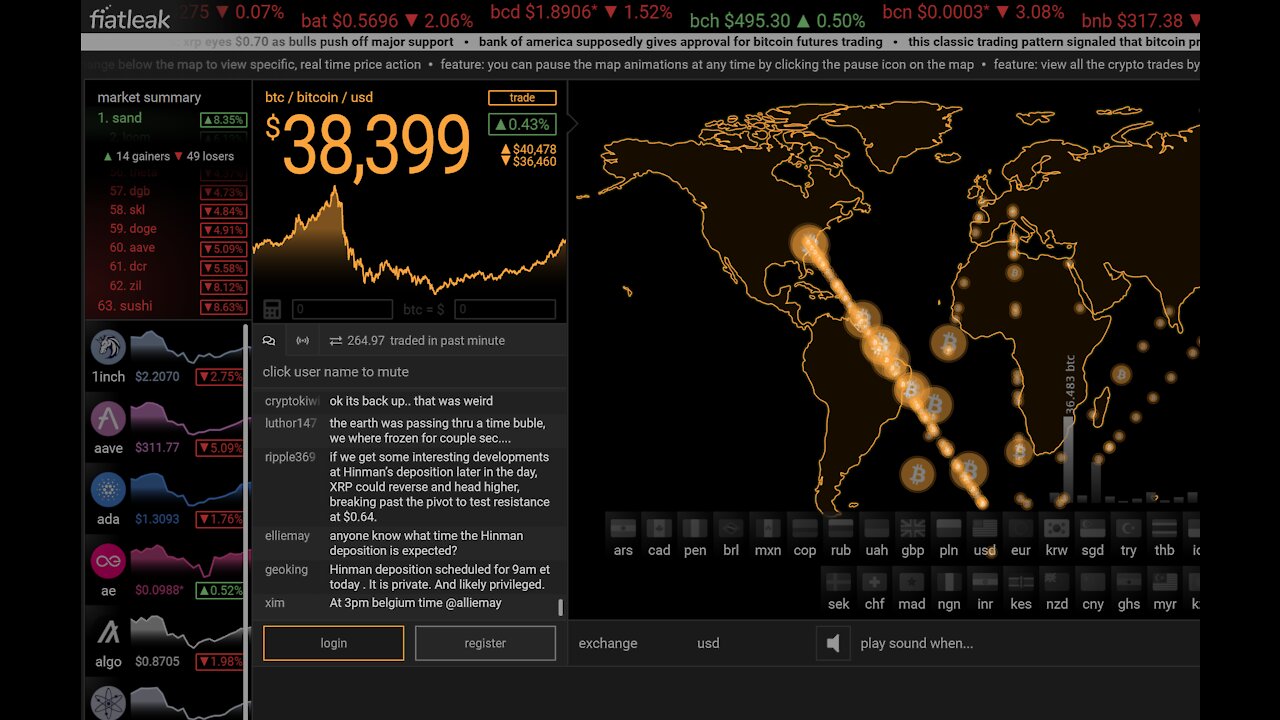The height and width of the screenshot is (720, 1280).
Task: Choose the gbp currency flag
Action: (912, 528)
